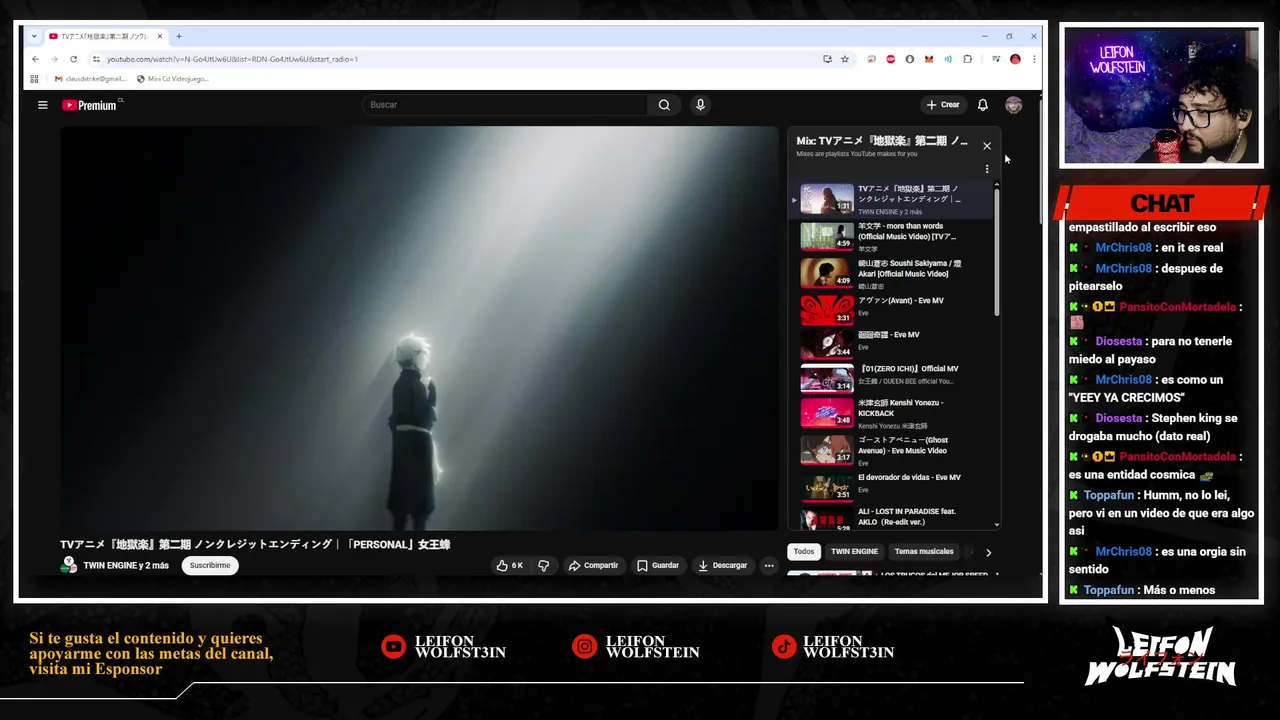The image size is (1280, 720).
Task: Open more actions ellipsis under video
Action: (769, 565)
